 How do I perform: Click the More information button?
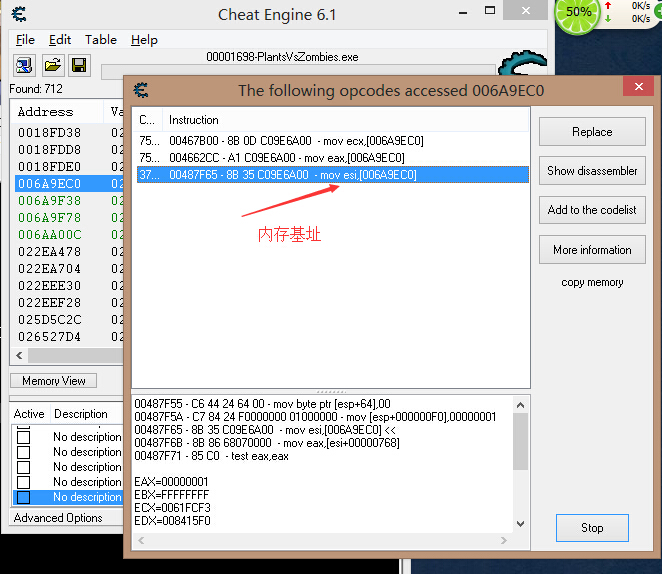coord(592,249)
